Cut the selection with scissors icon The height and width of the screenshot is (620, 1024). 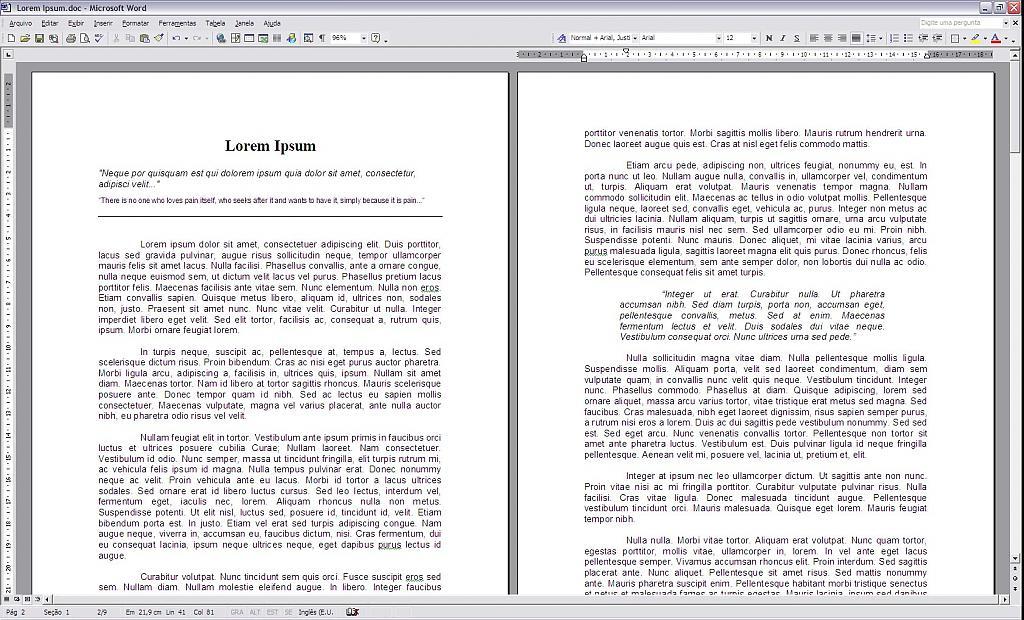(x=116, y=39)
